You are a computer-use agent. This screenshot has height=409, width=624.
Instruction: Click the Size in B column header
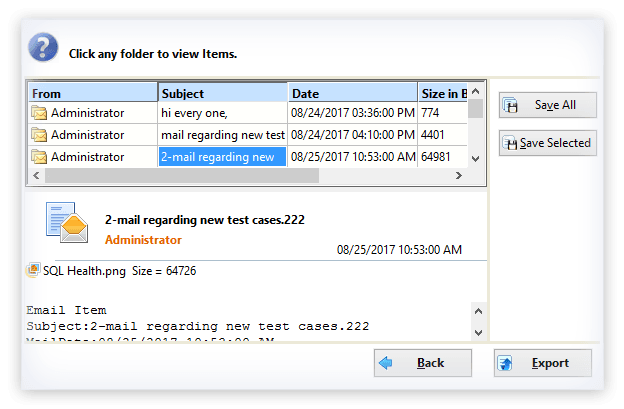pos(444,93)
